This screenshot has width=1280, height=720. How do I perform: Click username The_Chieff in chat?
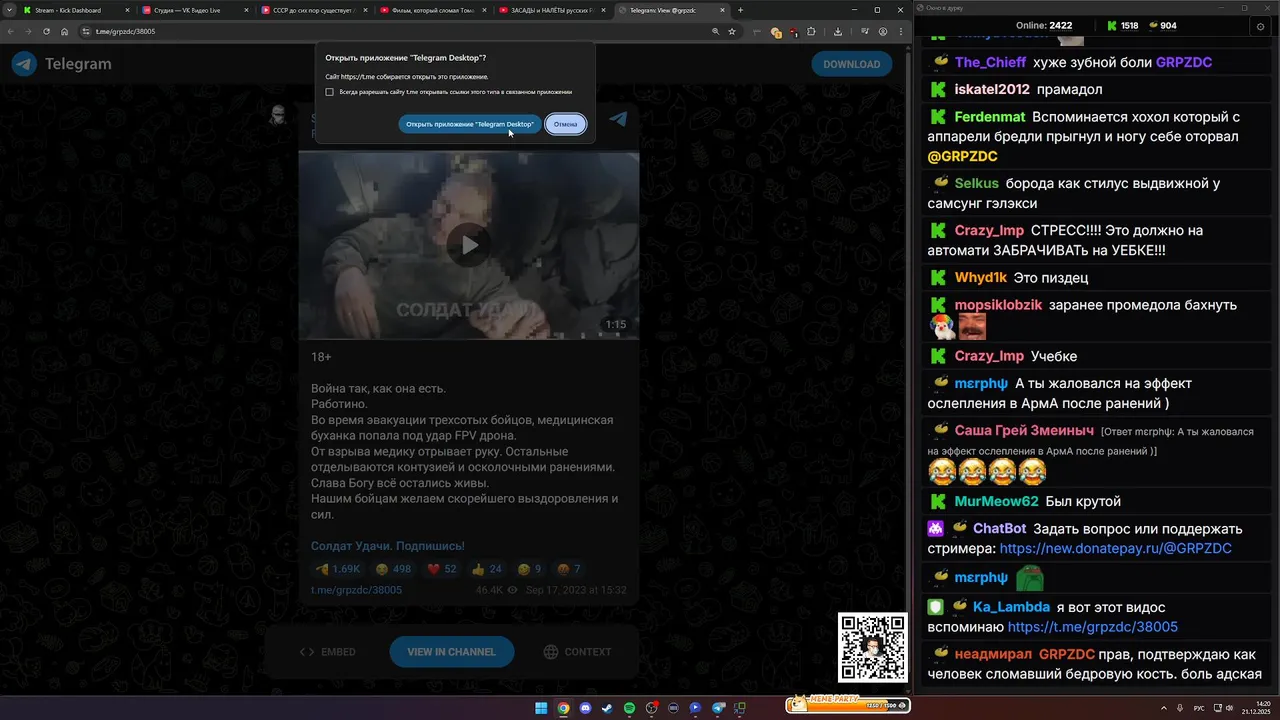coord(990,62)
